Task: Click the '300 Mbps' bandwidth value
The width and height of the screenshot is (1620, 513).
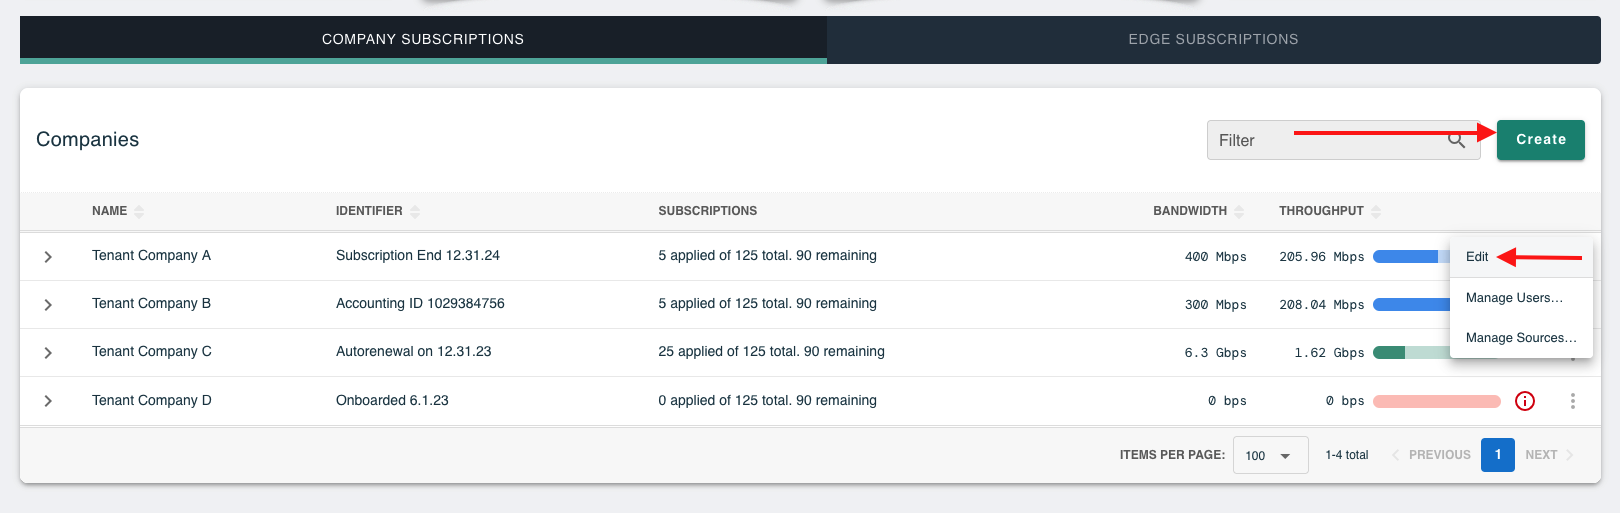Action: pos(1215,305)
